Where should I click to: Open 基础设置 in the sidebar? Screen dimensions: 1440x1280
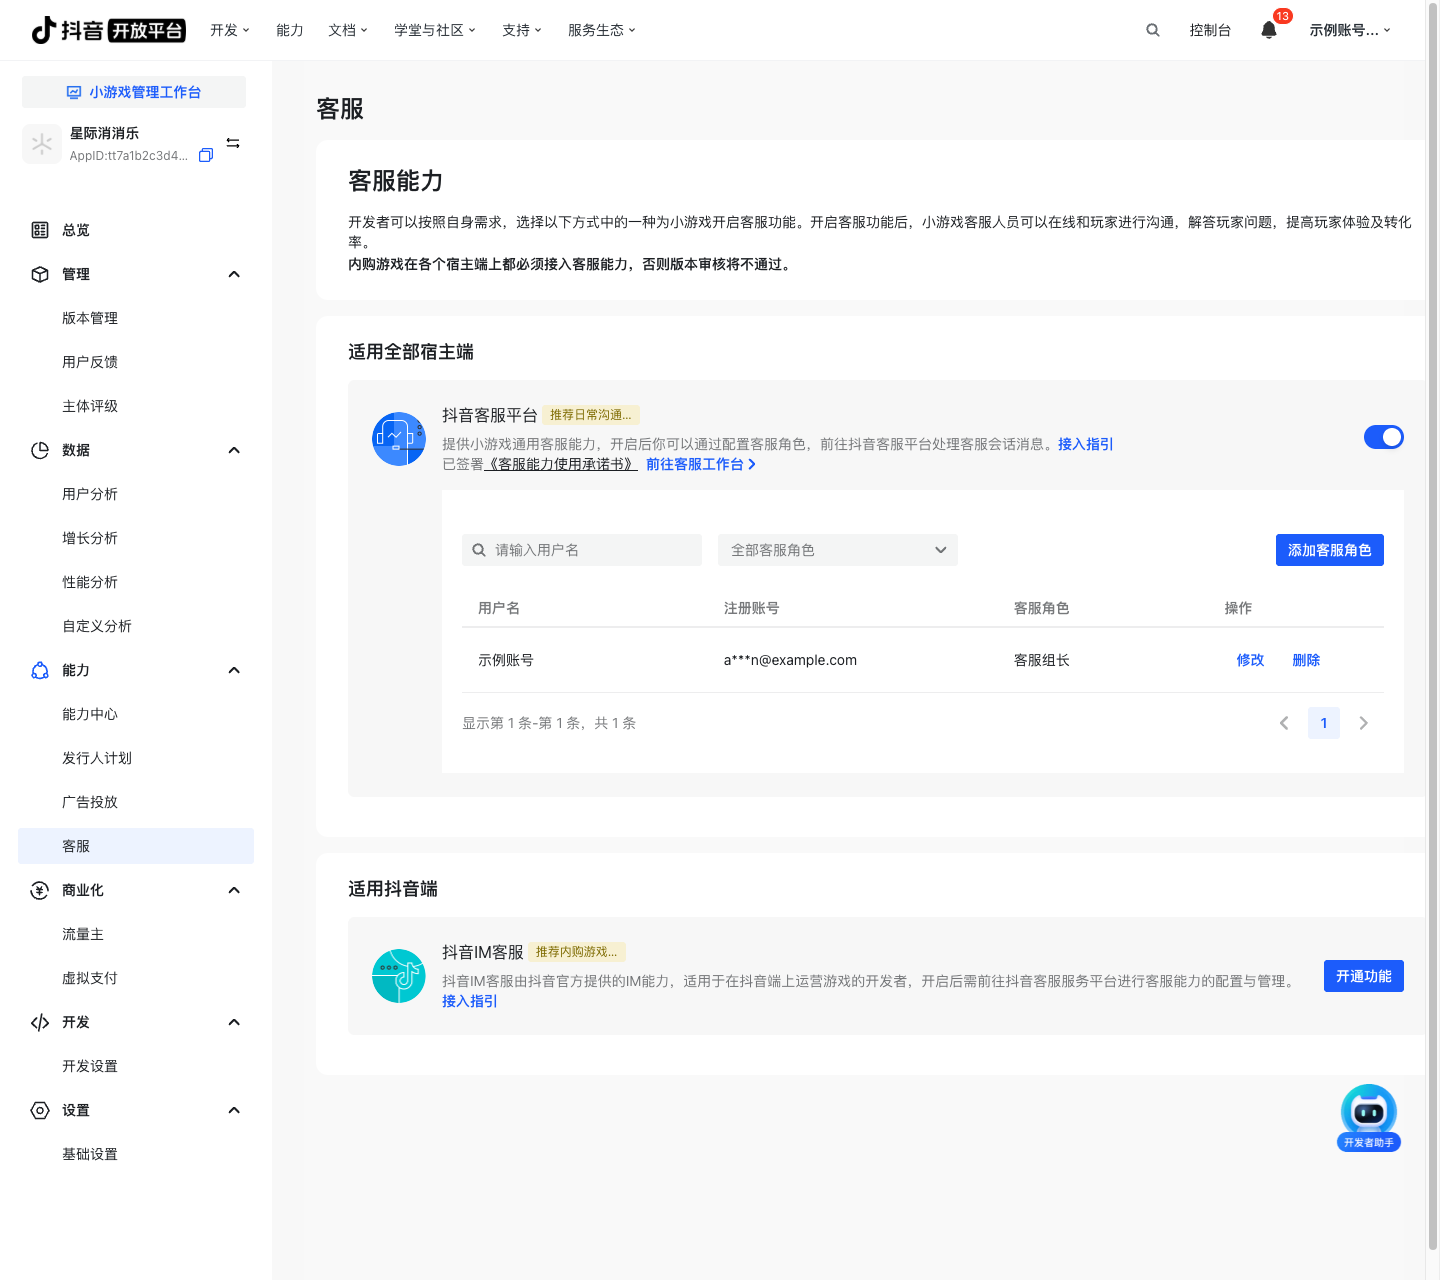(90, 1154)
